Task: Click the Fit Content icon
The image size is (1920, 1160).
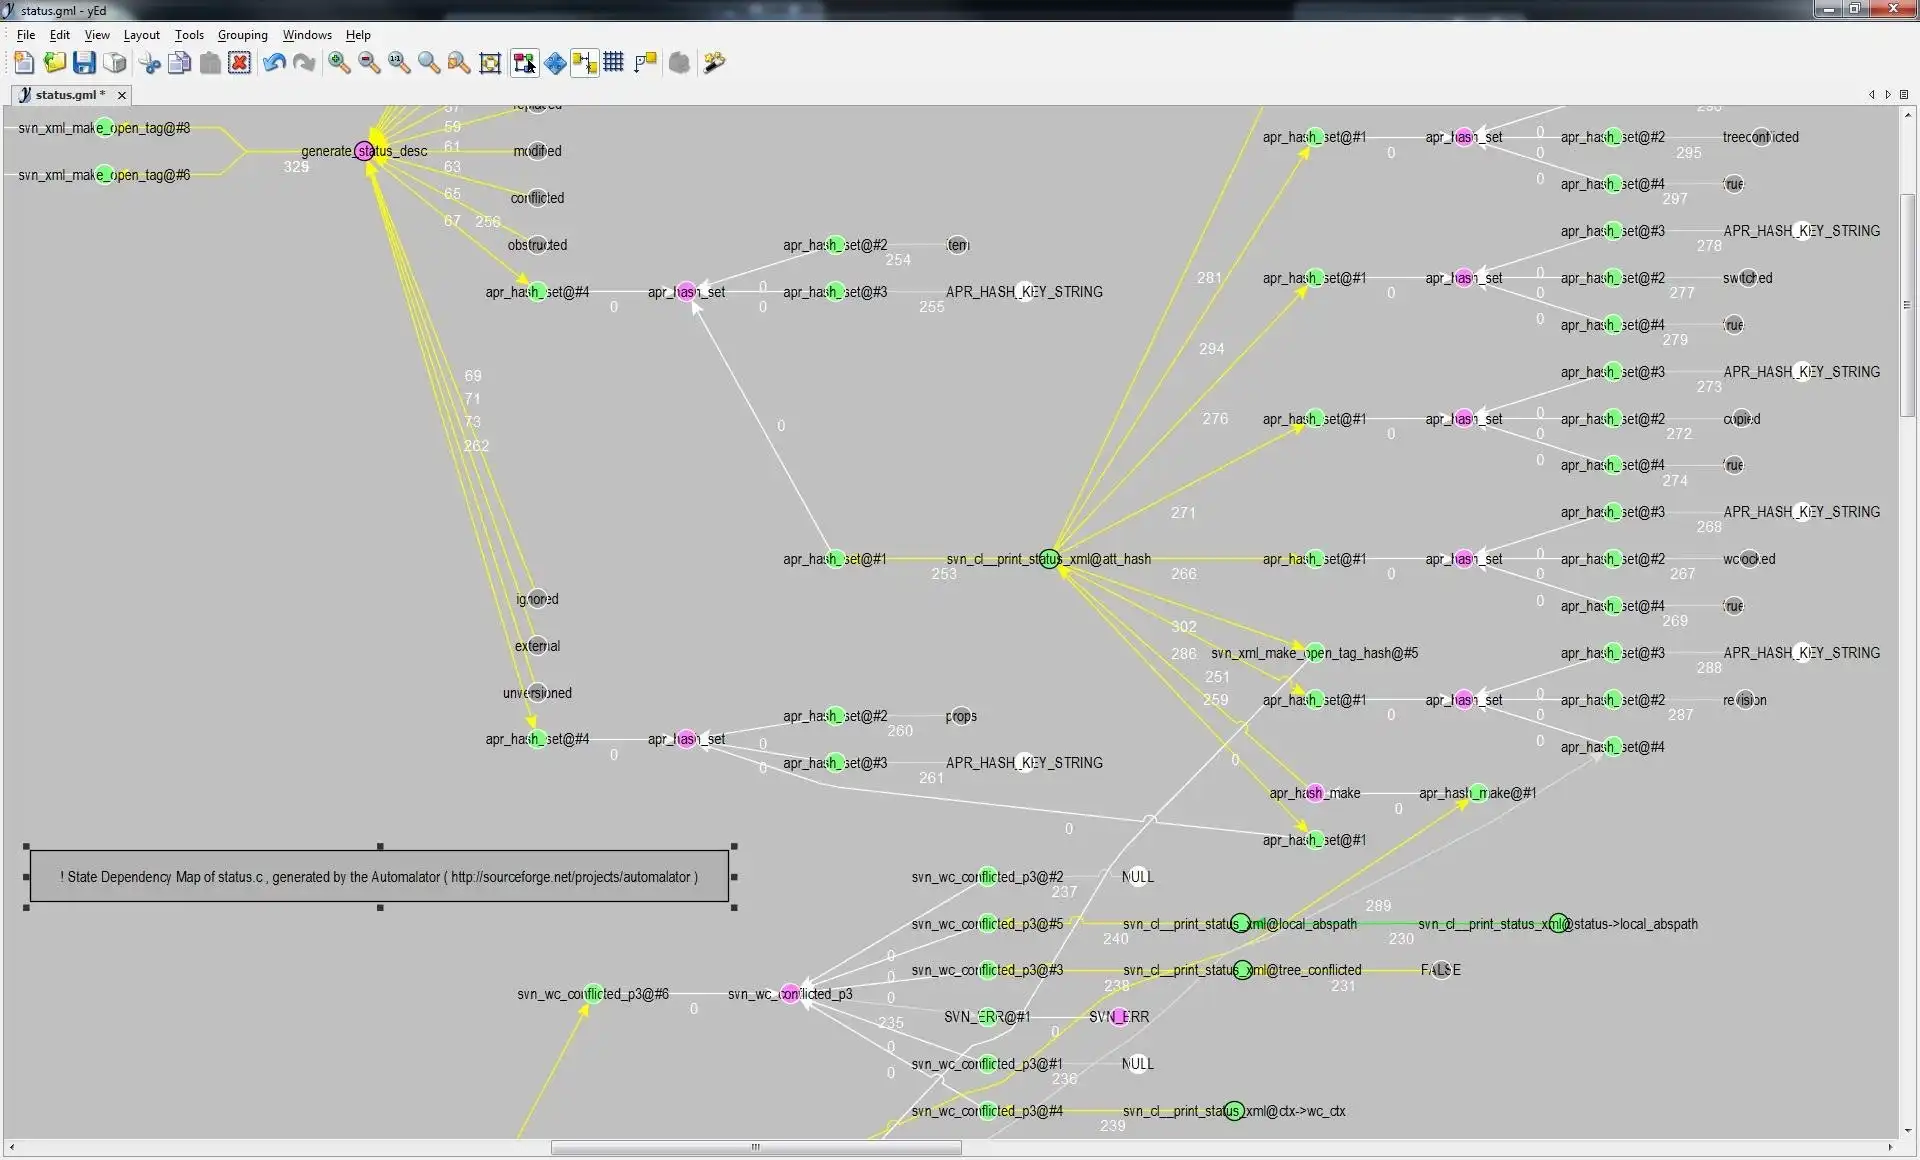Action: pyautogui.click(x=490, y=63)
